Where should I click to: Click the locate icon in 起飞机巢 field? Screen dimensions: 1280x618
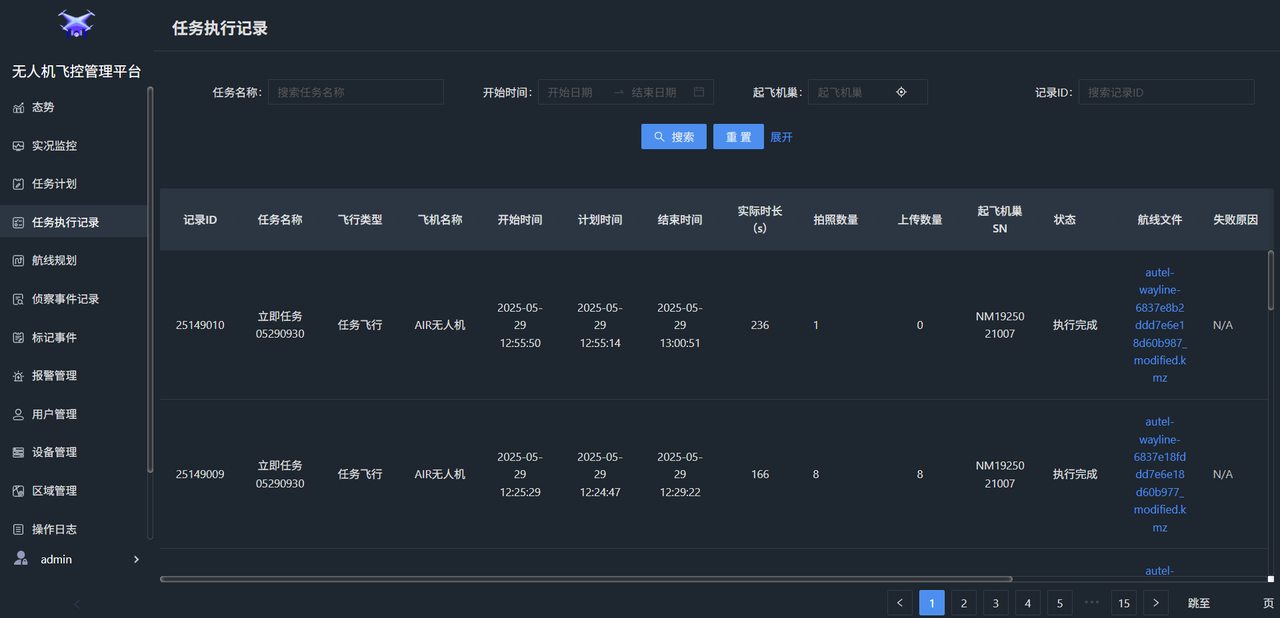click(x=901, y=92)
